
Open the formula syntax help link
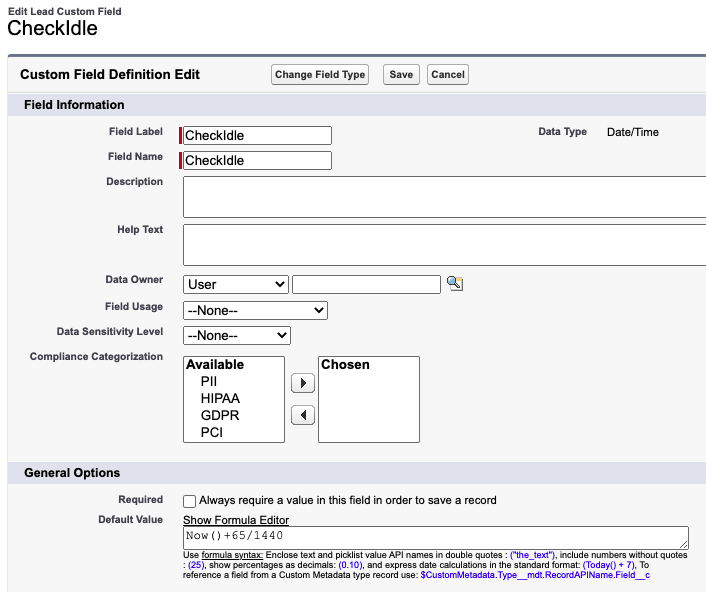click(232, 555)
